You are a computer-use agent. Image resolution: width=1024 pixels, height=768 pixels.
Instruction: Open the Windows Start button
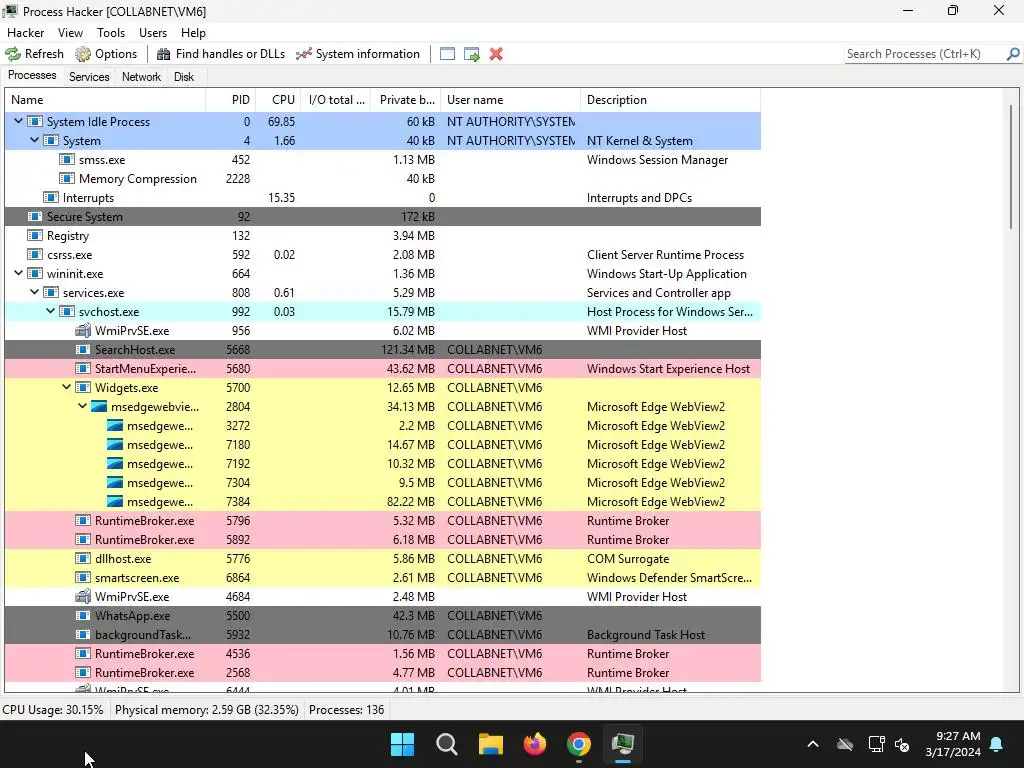point(402,744)
